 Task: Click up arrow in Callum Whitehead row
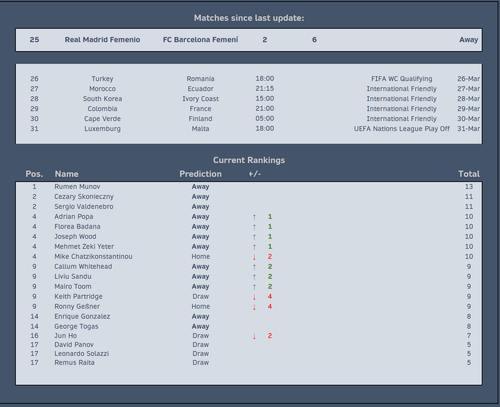tap(254, 267)
